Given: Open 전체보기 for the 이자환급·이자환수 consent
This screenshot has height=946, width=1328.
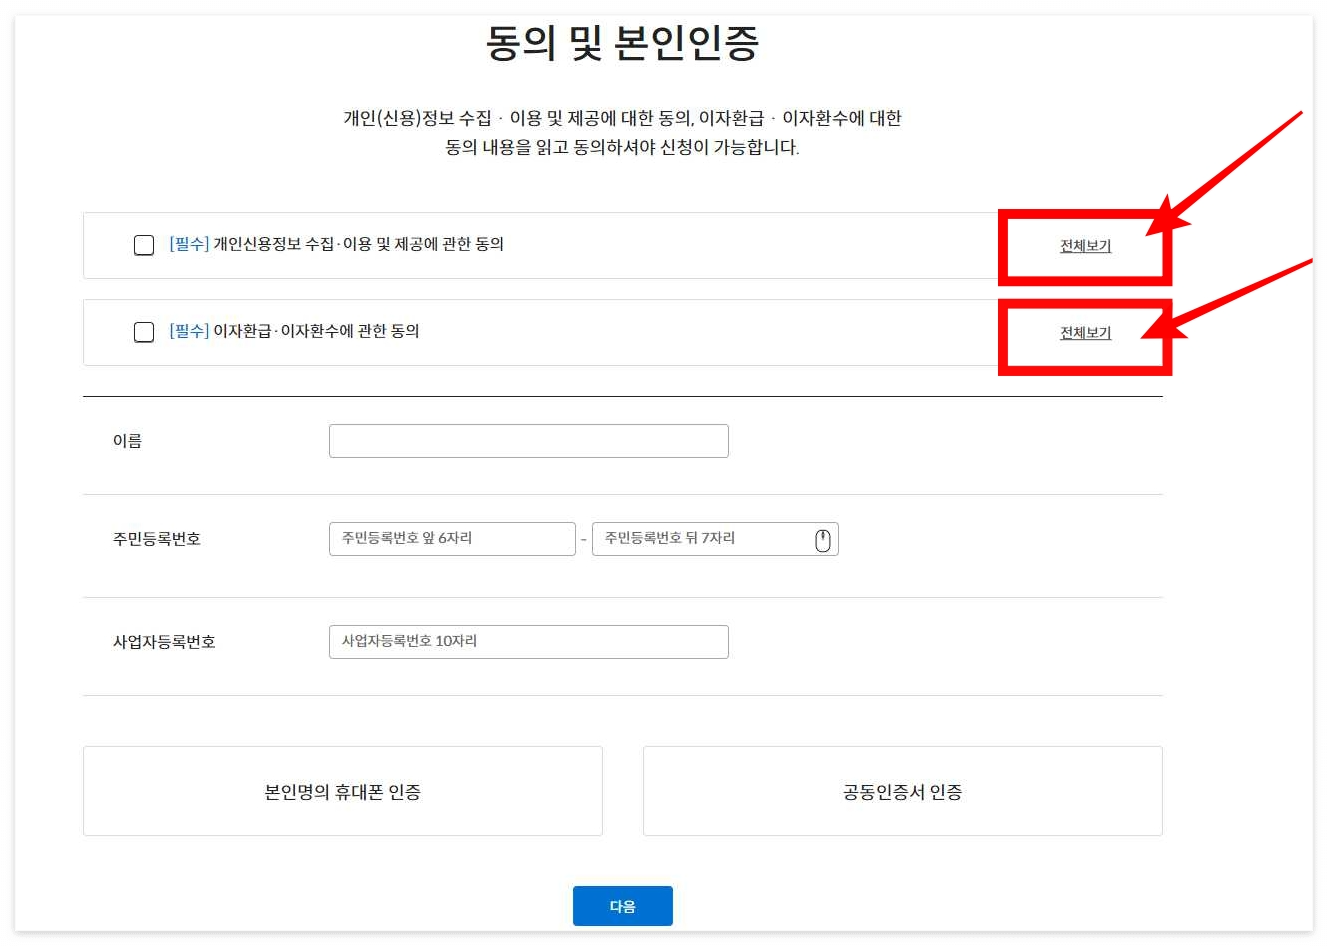Looking at the screenshot, I should click(x=1084, y=332).
